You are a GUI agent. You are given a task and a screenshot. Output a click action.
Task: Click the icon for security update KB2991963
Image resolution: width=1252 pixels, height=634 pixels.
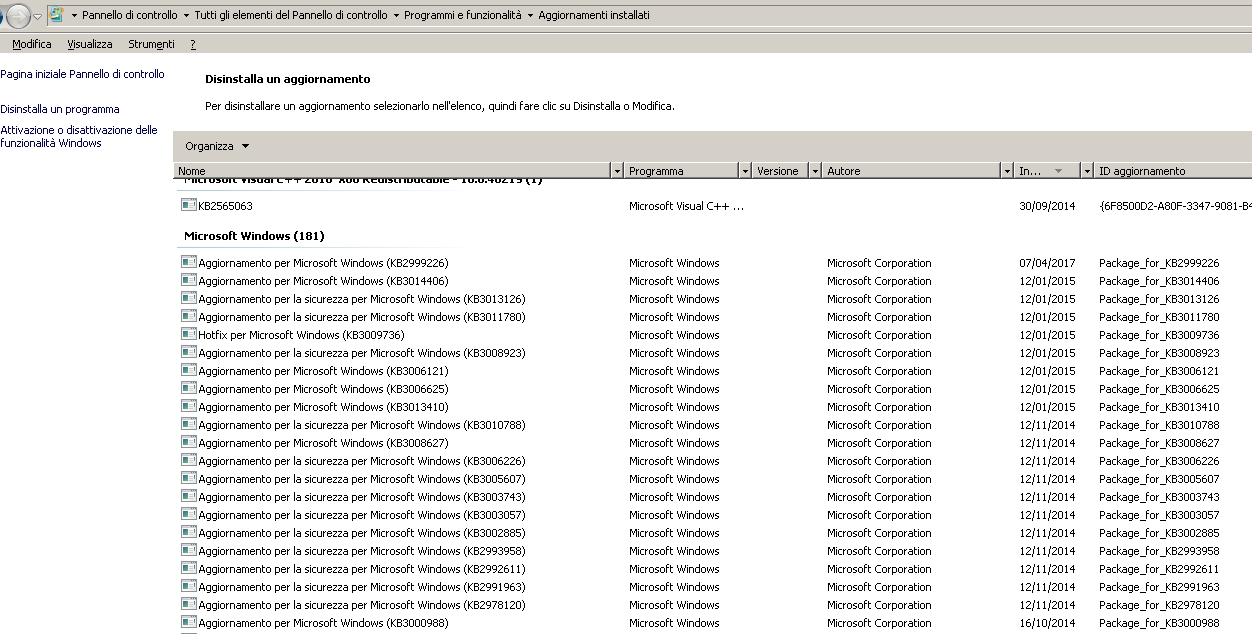(188, 585)
